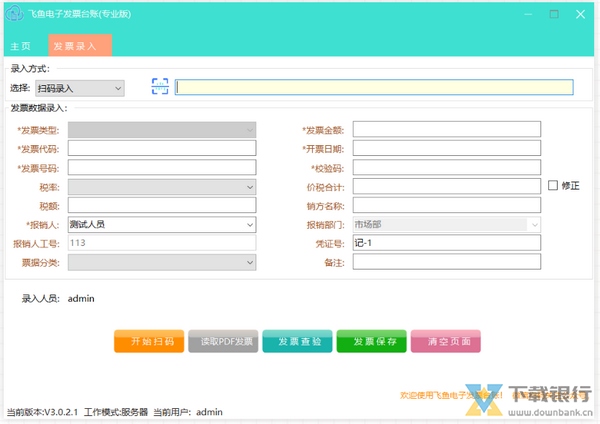Click the 开始扫码 button
This screenshot has height=424, width=600.
tap(149, 341)
